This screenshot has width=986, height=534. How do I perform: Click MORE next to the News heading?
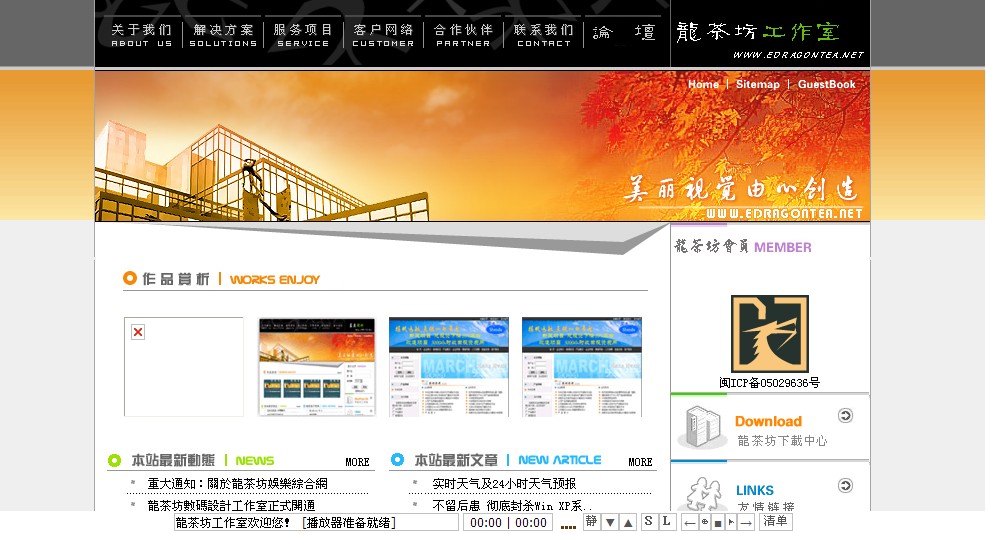pos(357,462)
